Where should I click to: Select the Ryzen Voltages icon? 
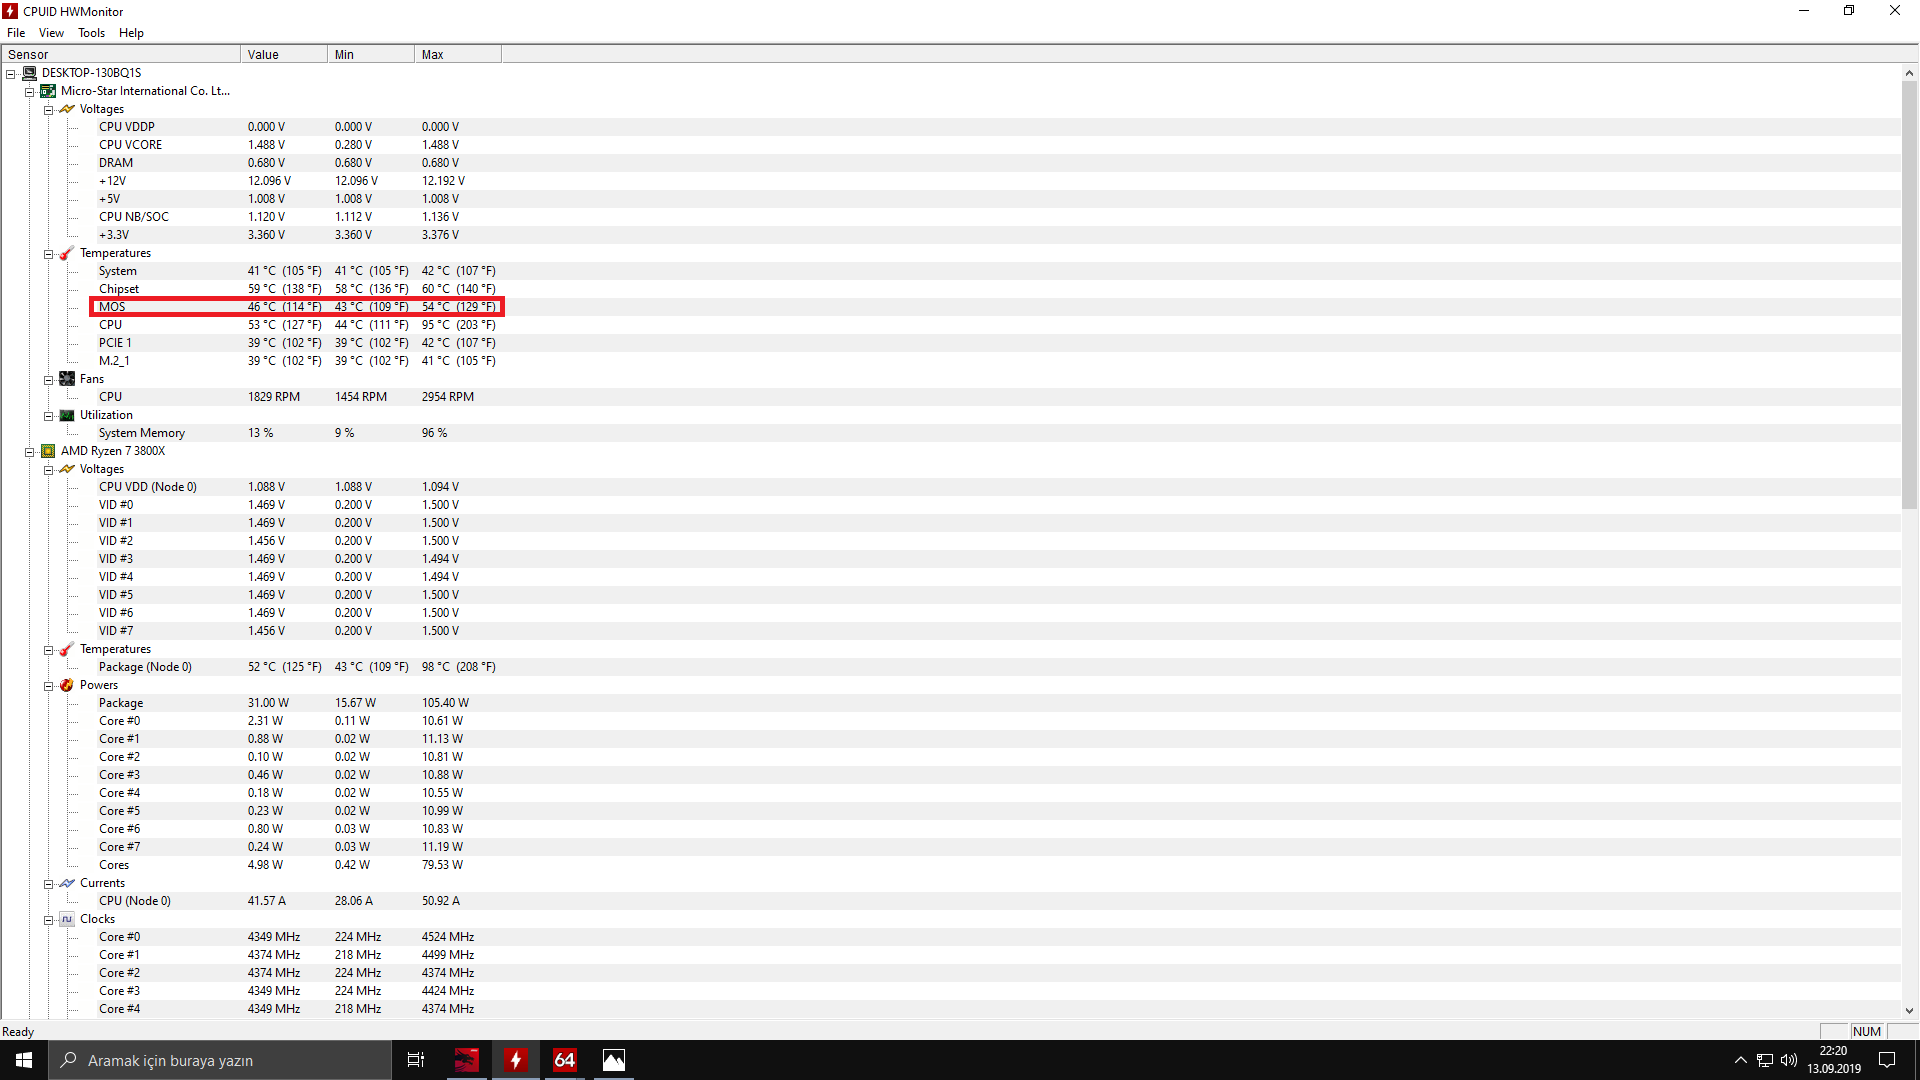click(x=67, y=468)
